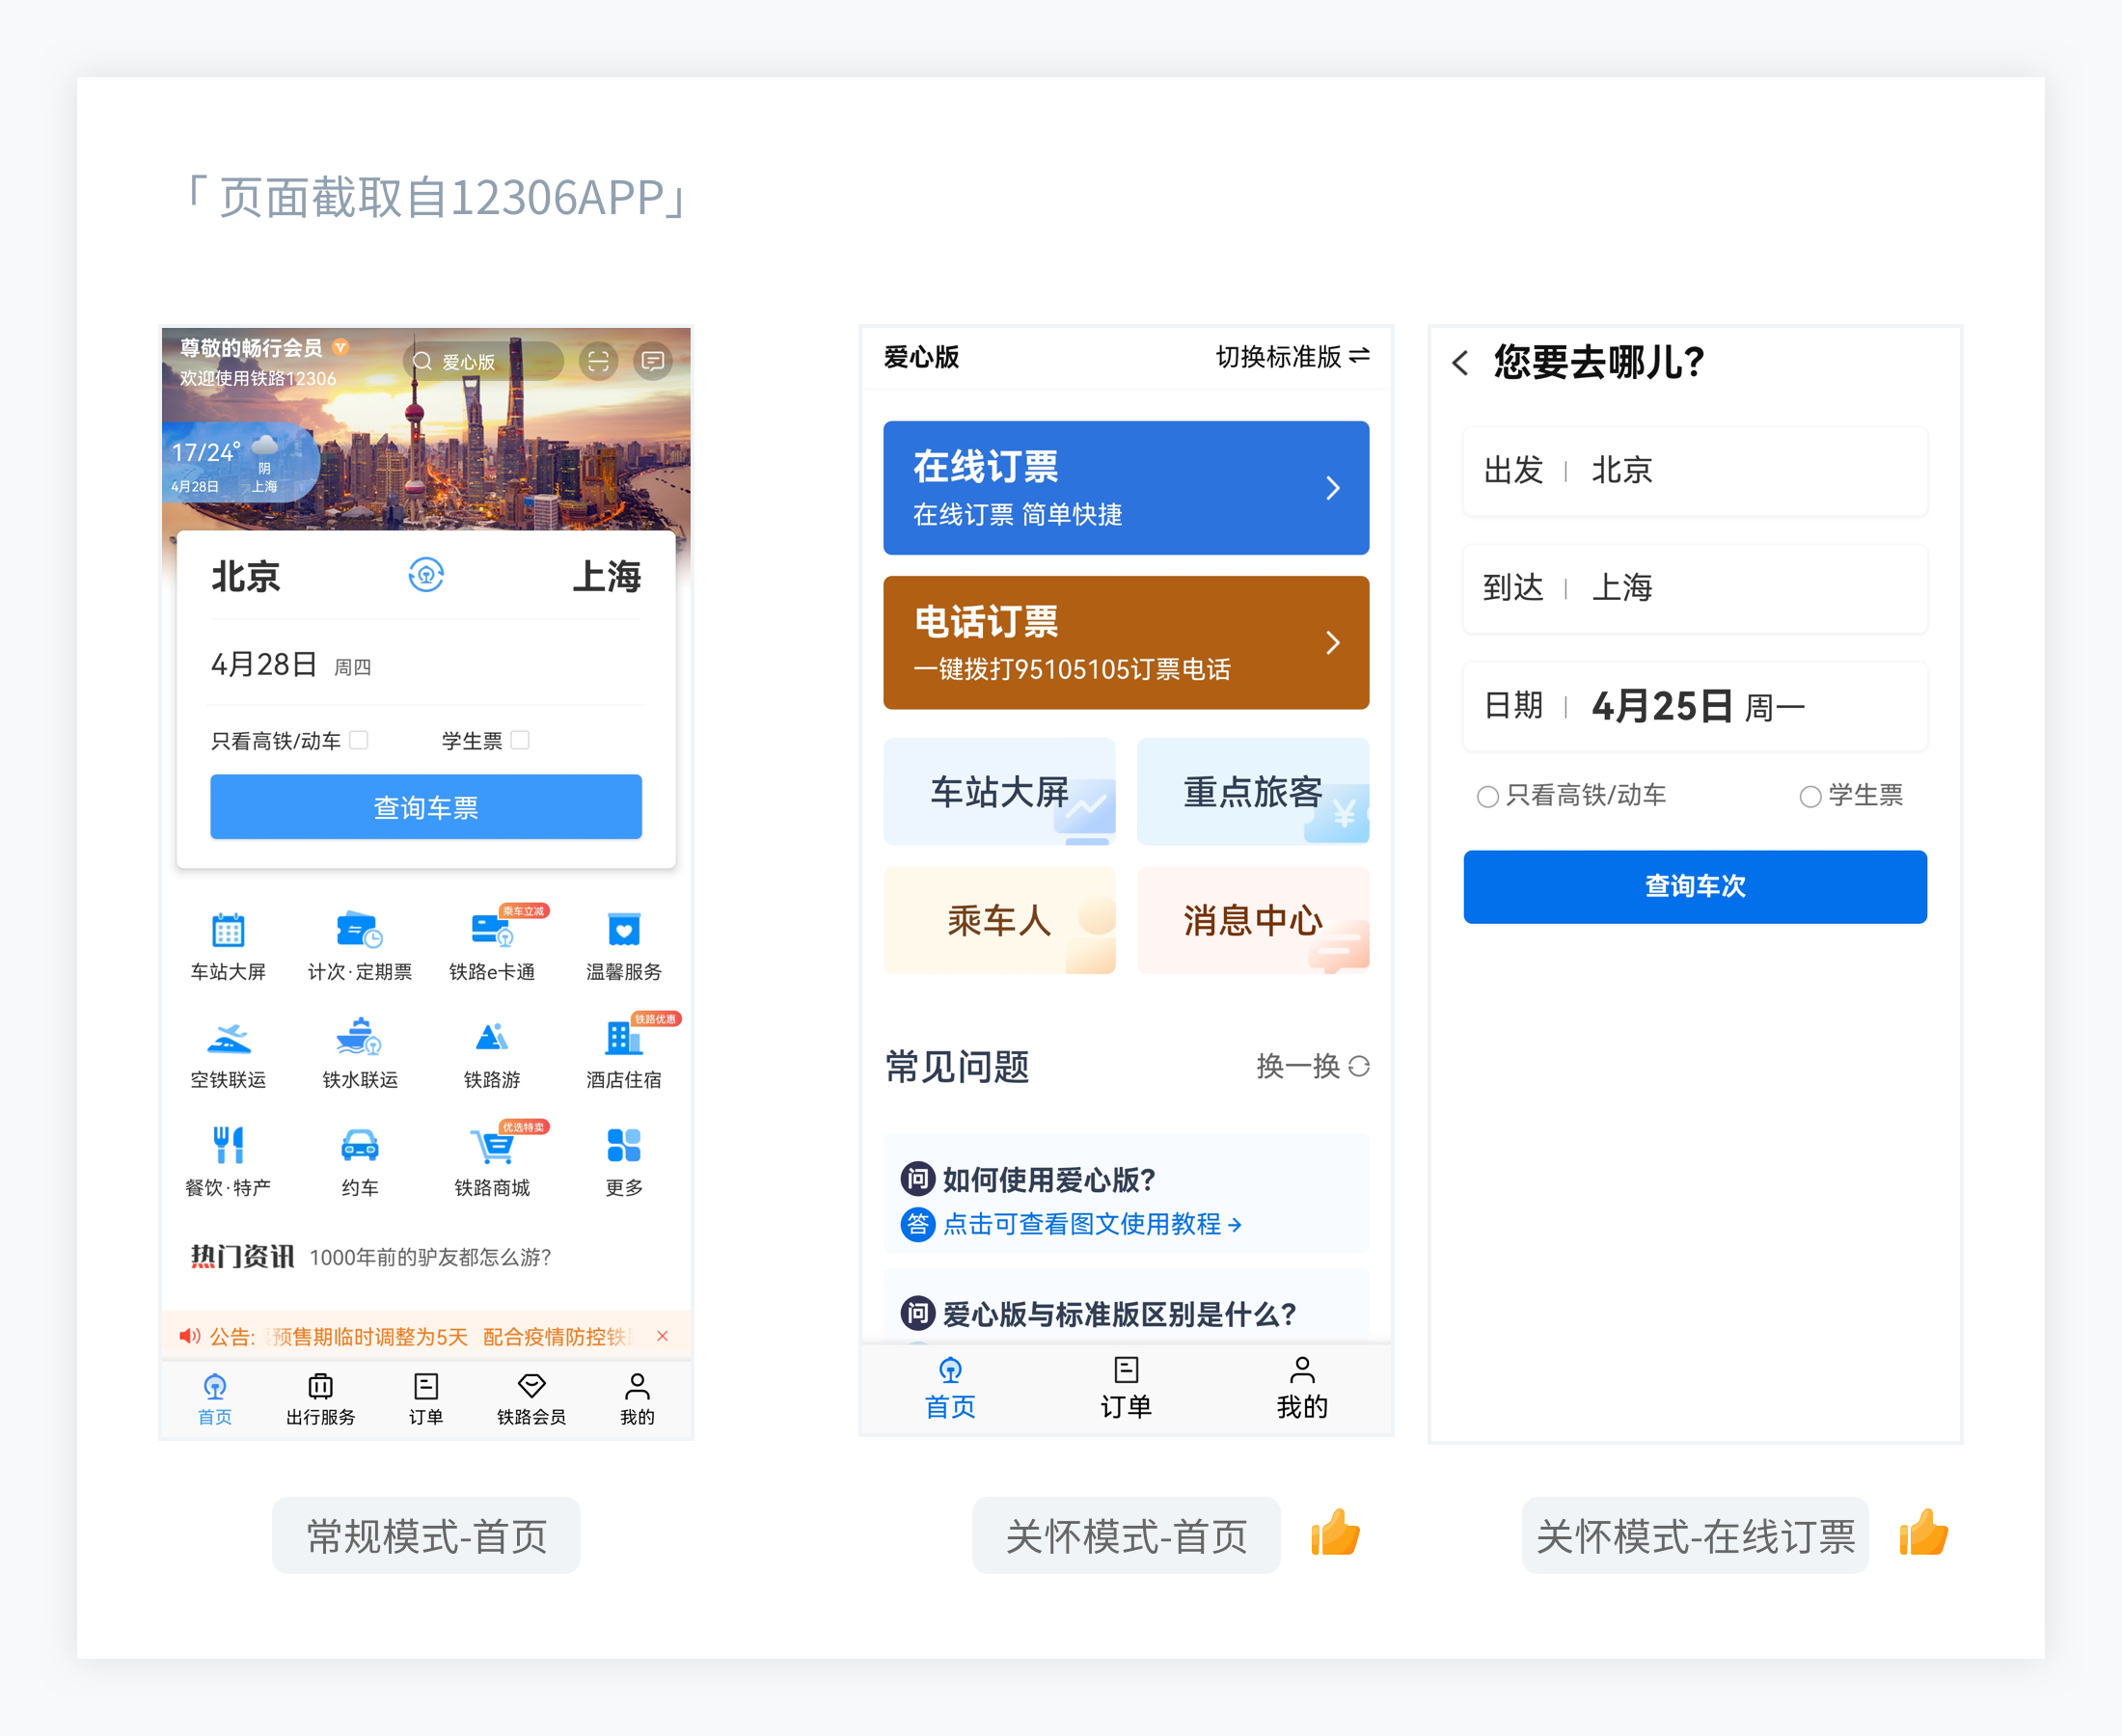Tap the 约车 car icon

point(360,1146)
